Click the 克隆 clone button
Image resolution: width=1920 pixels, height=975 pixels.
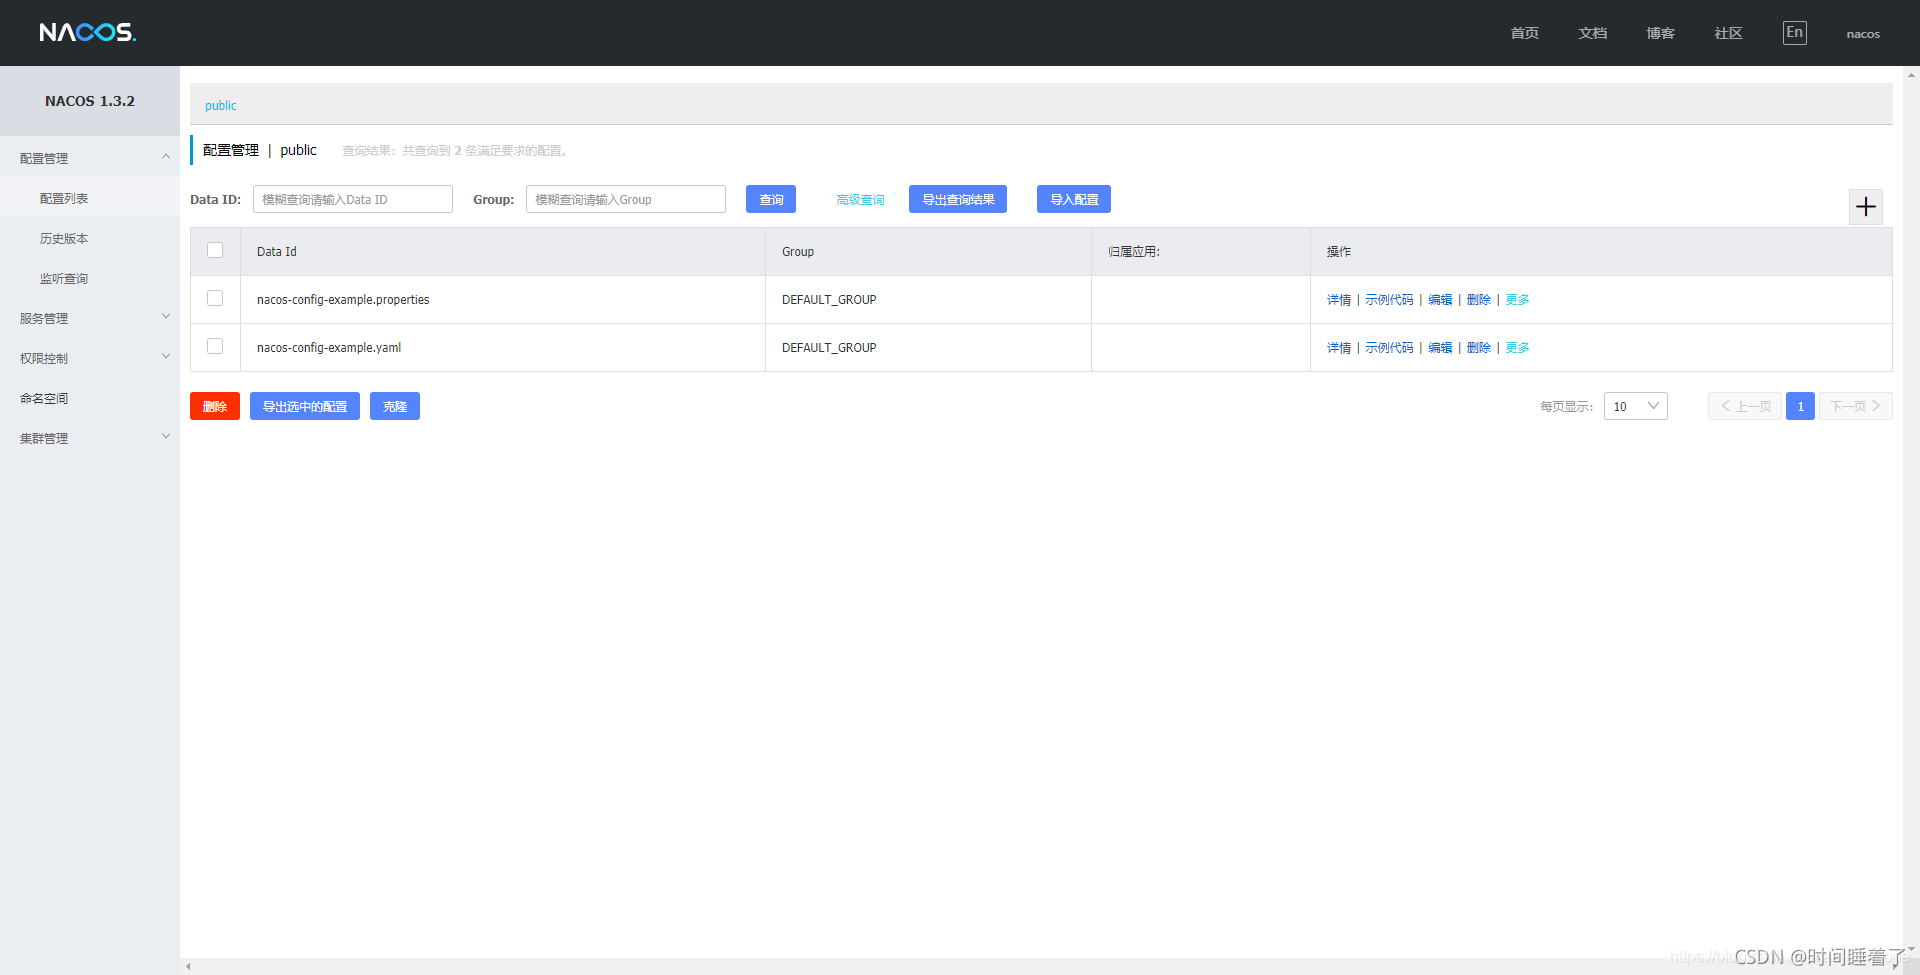click(x=395, y=406)
